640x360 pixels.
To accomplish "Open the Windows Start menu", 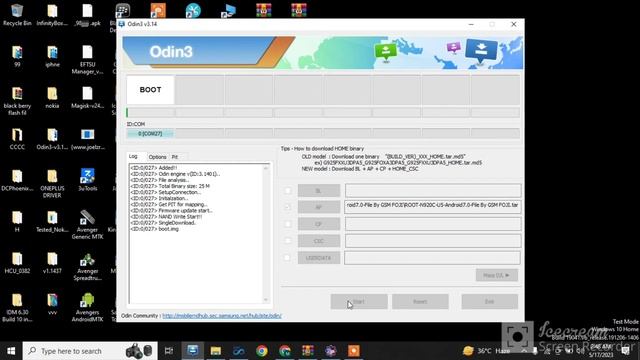I will 11,351.
